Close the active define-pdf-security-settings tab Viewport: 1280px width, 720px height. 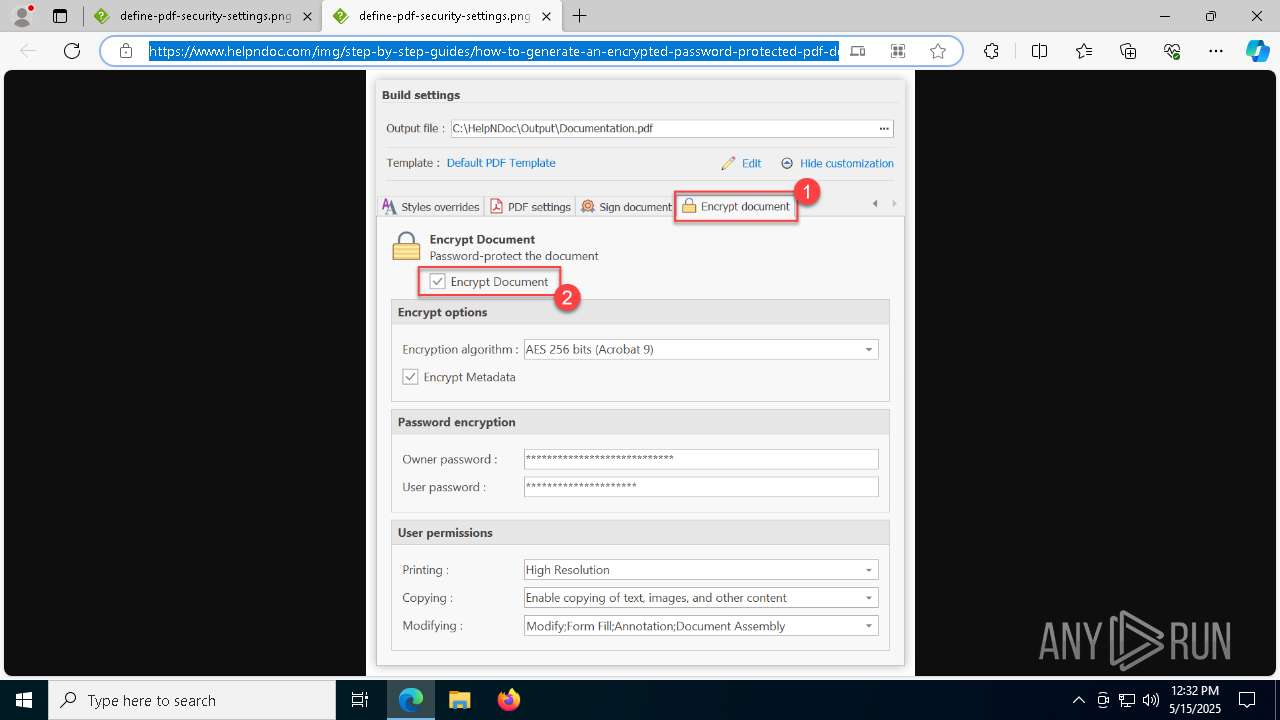(547, 16)
